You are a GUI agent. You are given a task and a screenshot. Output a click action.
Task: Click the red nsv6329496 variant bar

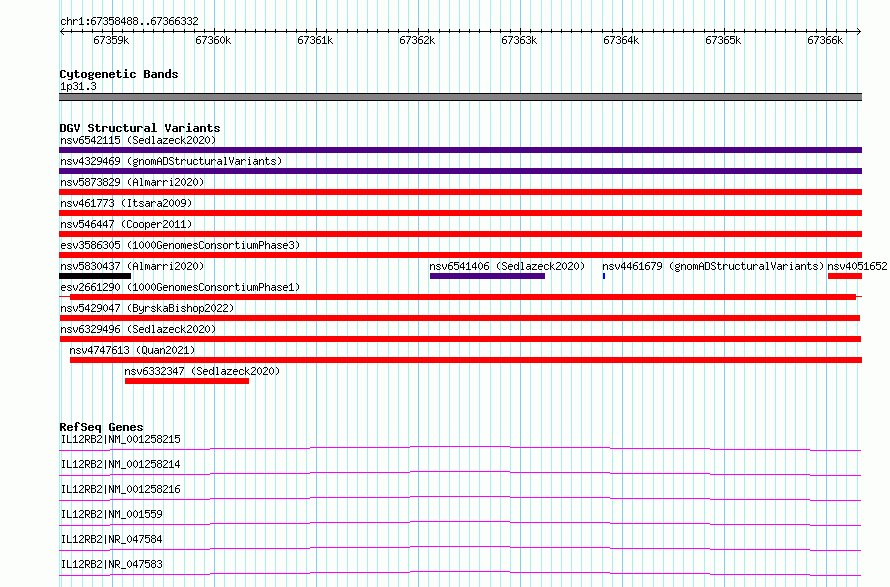[460, 339]
